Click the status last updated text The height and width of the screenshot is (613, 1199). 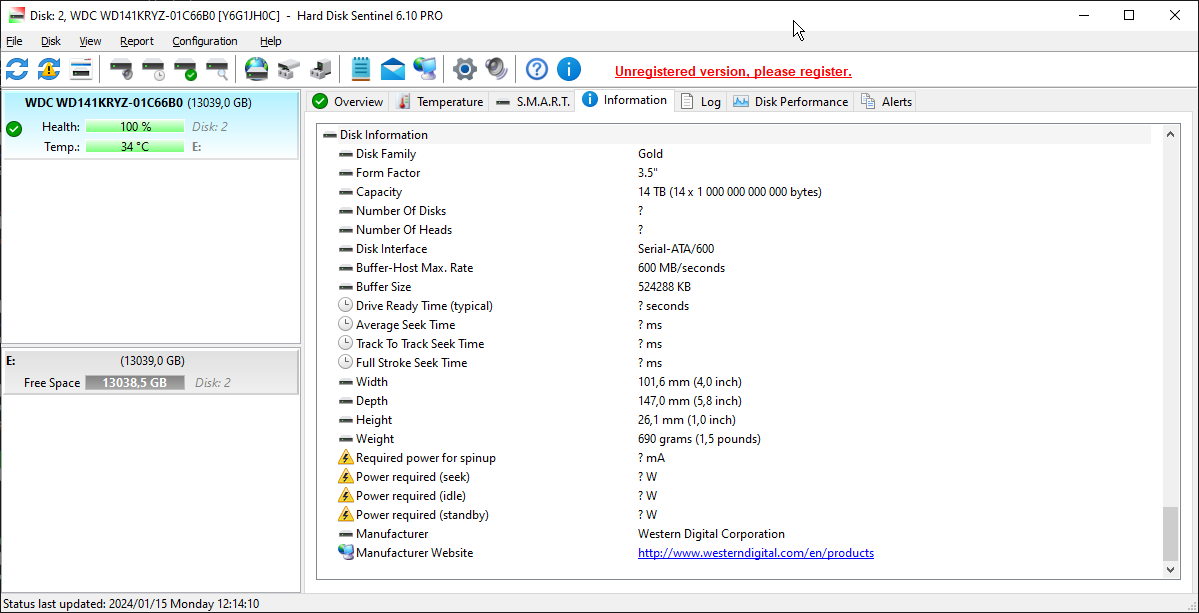132,604
